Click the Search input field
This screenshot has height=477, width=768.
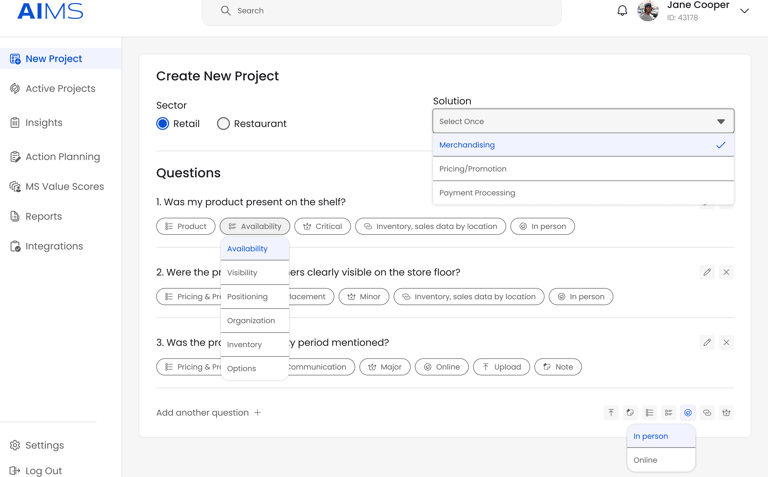(x=390, y=11)
